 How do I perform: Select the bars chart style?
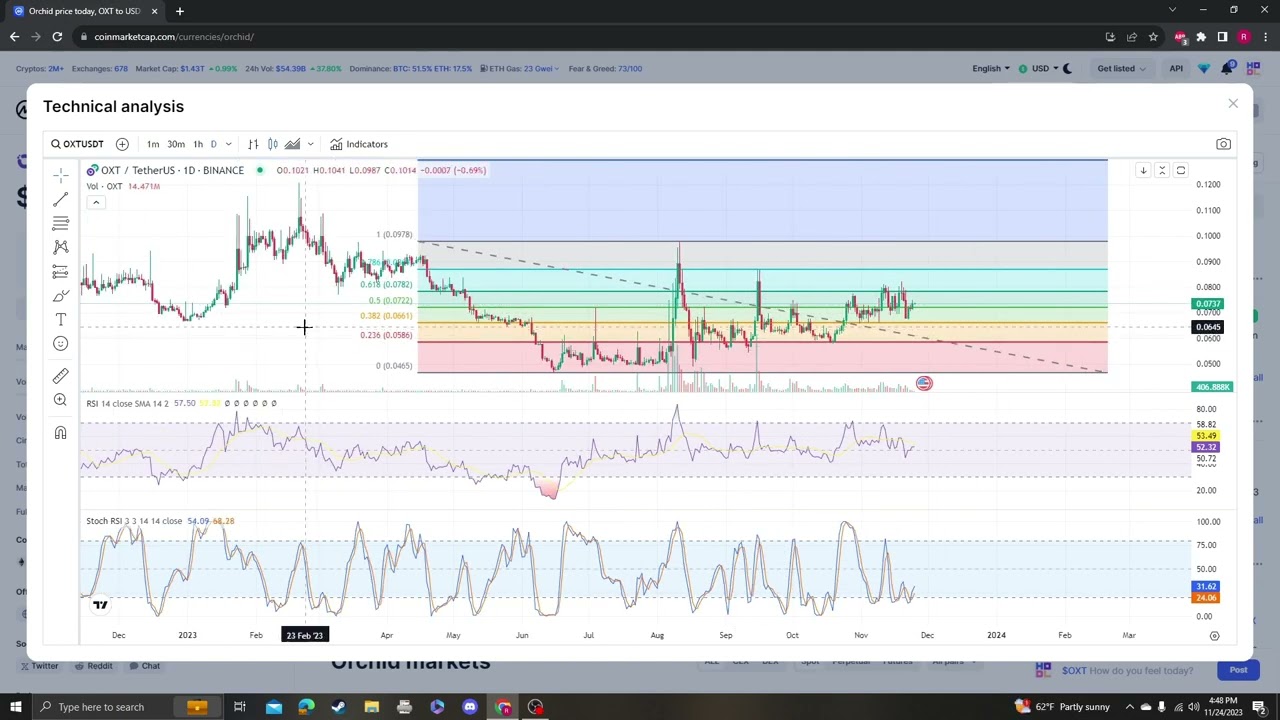click(x=253, y=144)
